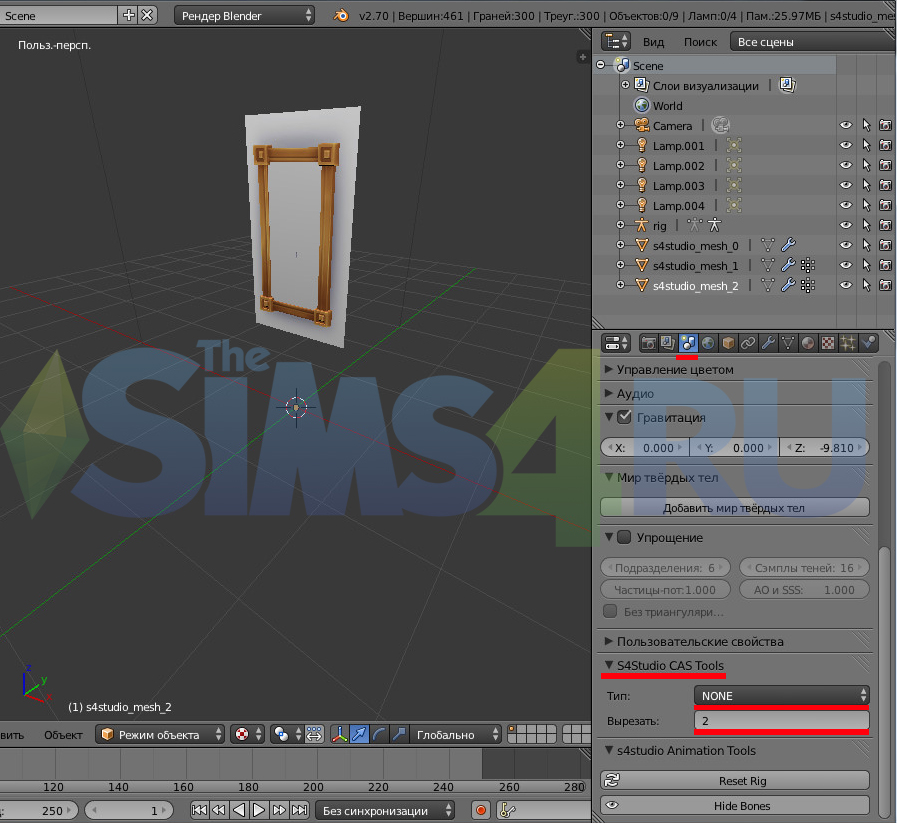This screenshot has width=897, height=823.
Task: Open the Вид menu in outliner
Action: coord(653,42)
